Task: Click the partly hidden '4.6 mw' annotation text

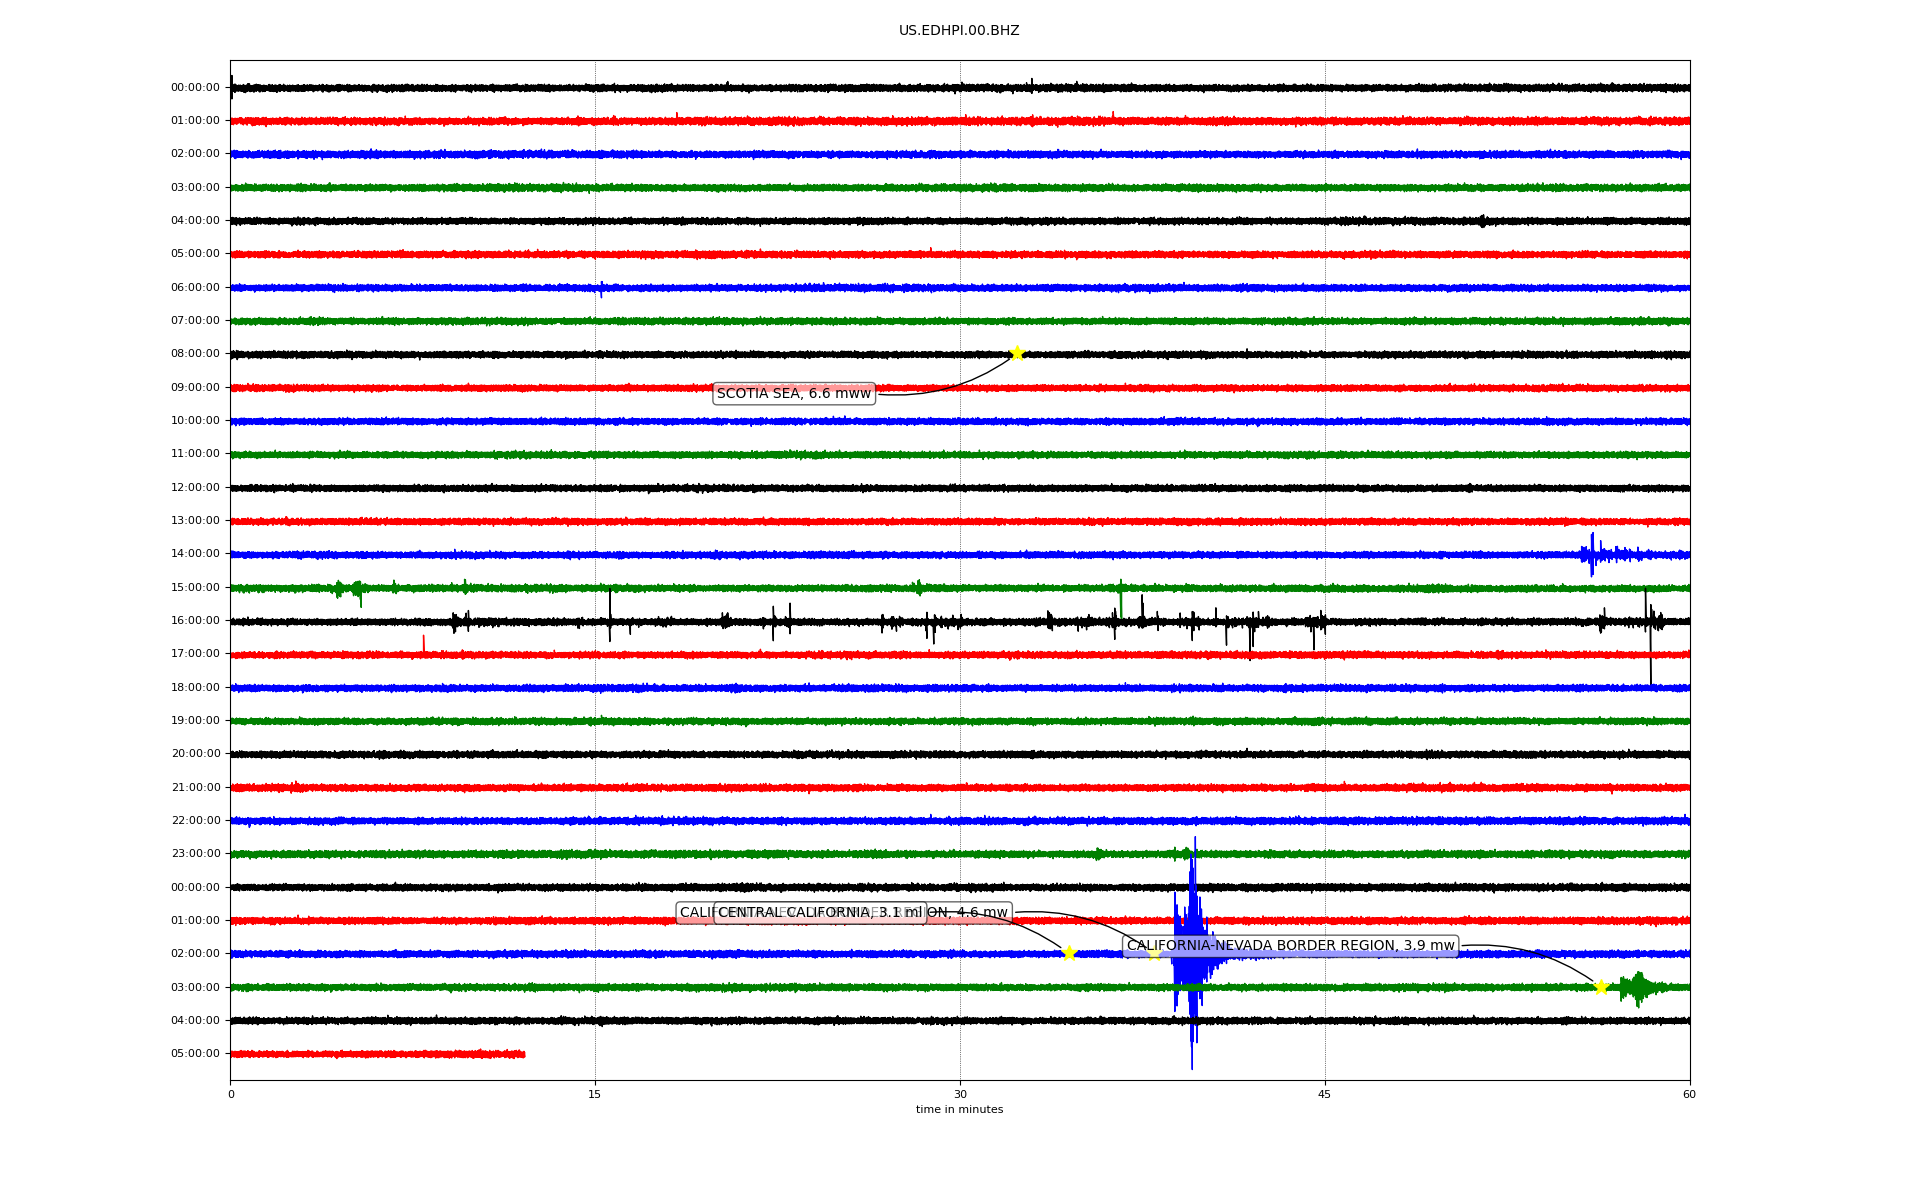Action: tap(982, 913)
